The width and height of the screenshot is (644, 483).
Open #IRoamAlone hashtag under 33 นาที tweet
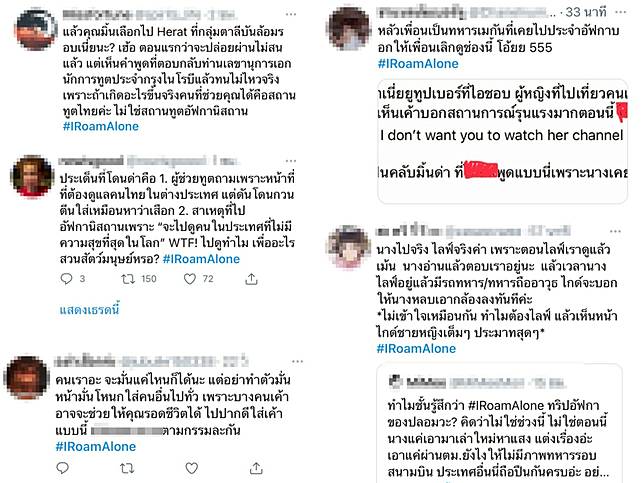click(x=418, y=64)
